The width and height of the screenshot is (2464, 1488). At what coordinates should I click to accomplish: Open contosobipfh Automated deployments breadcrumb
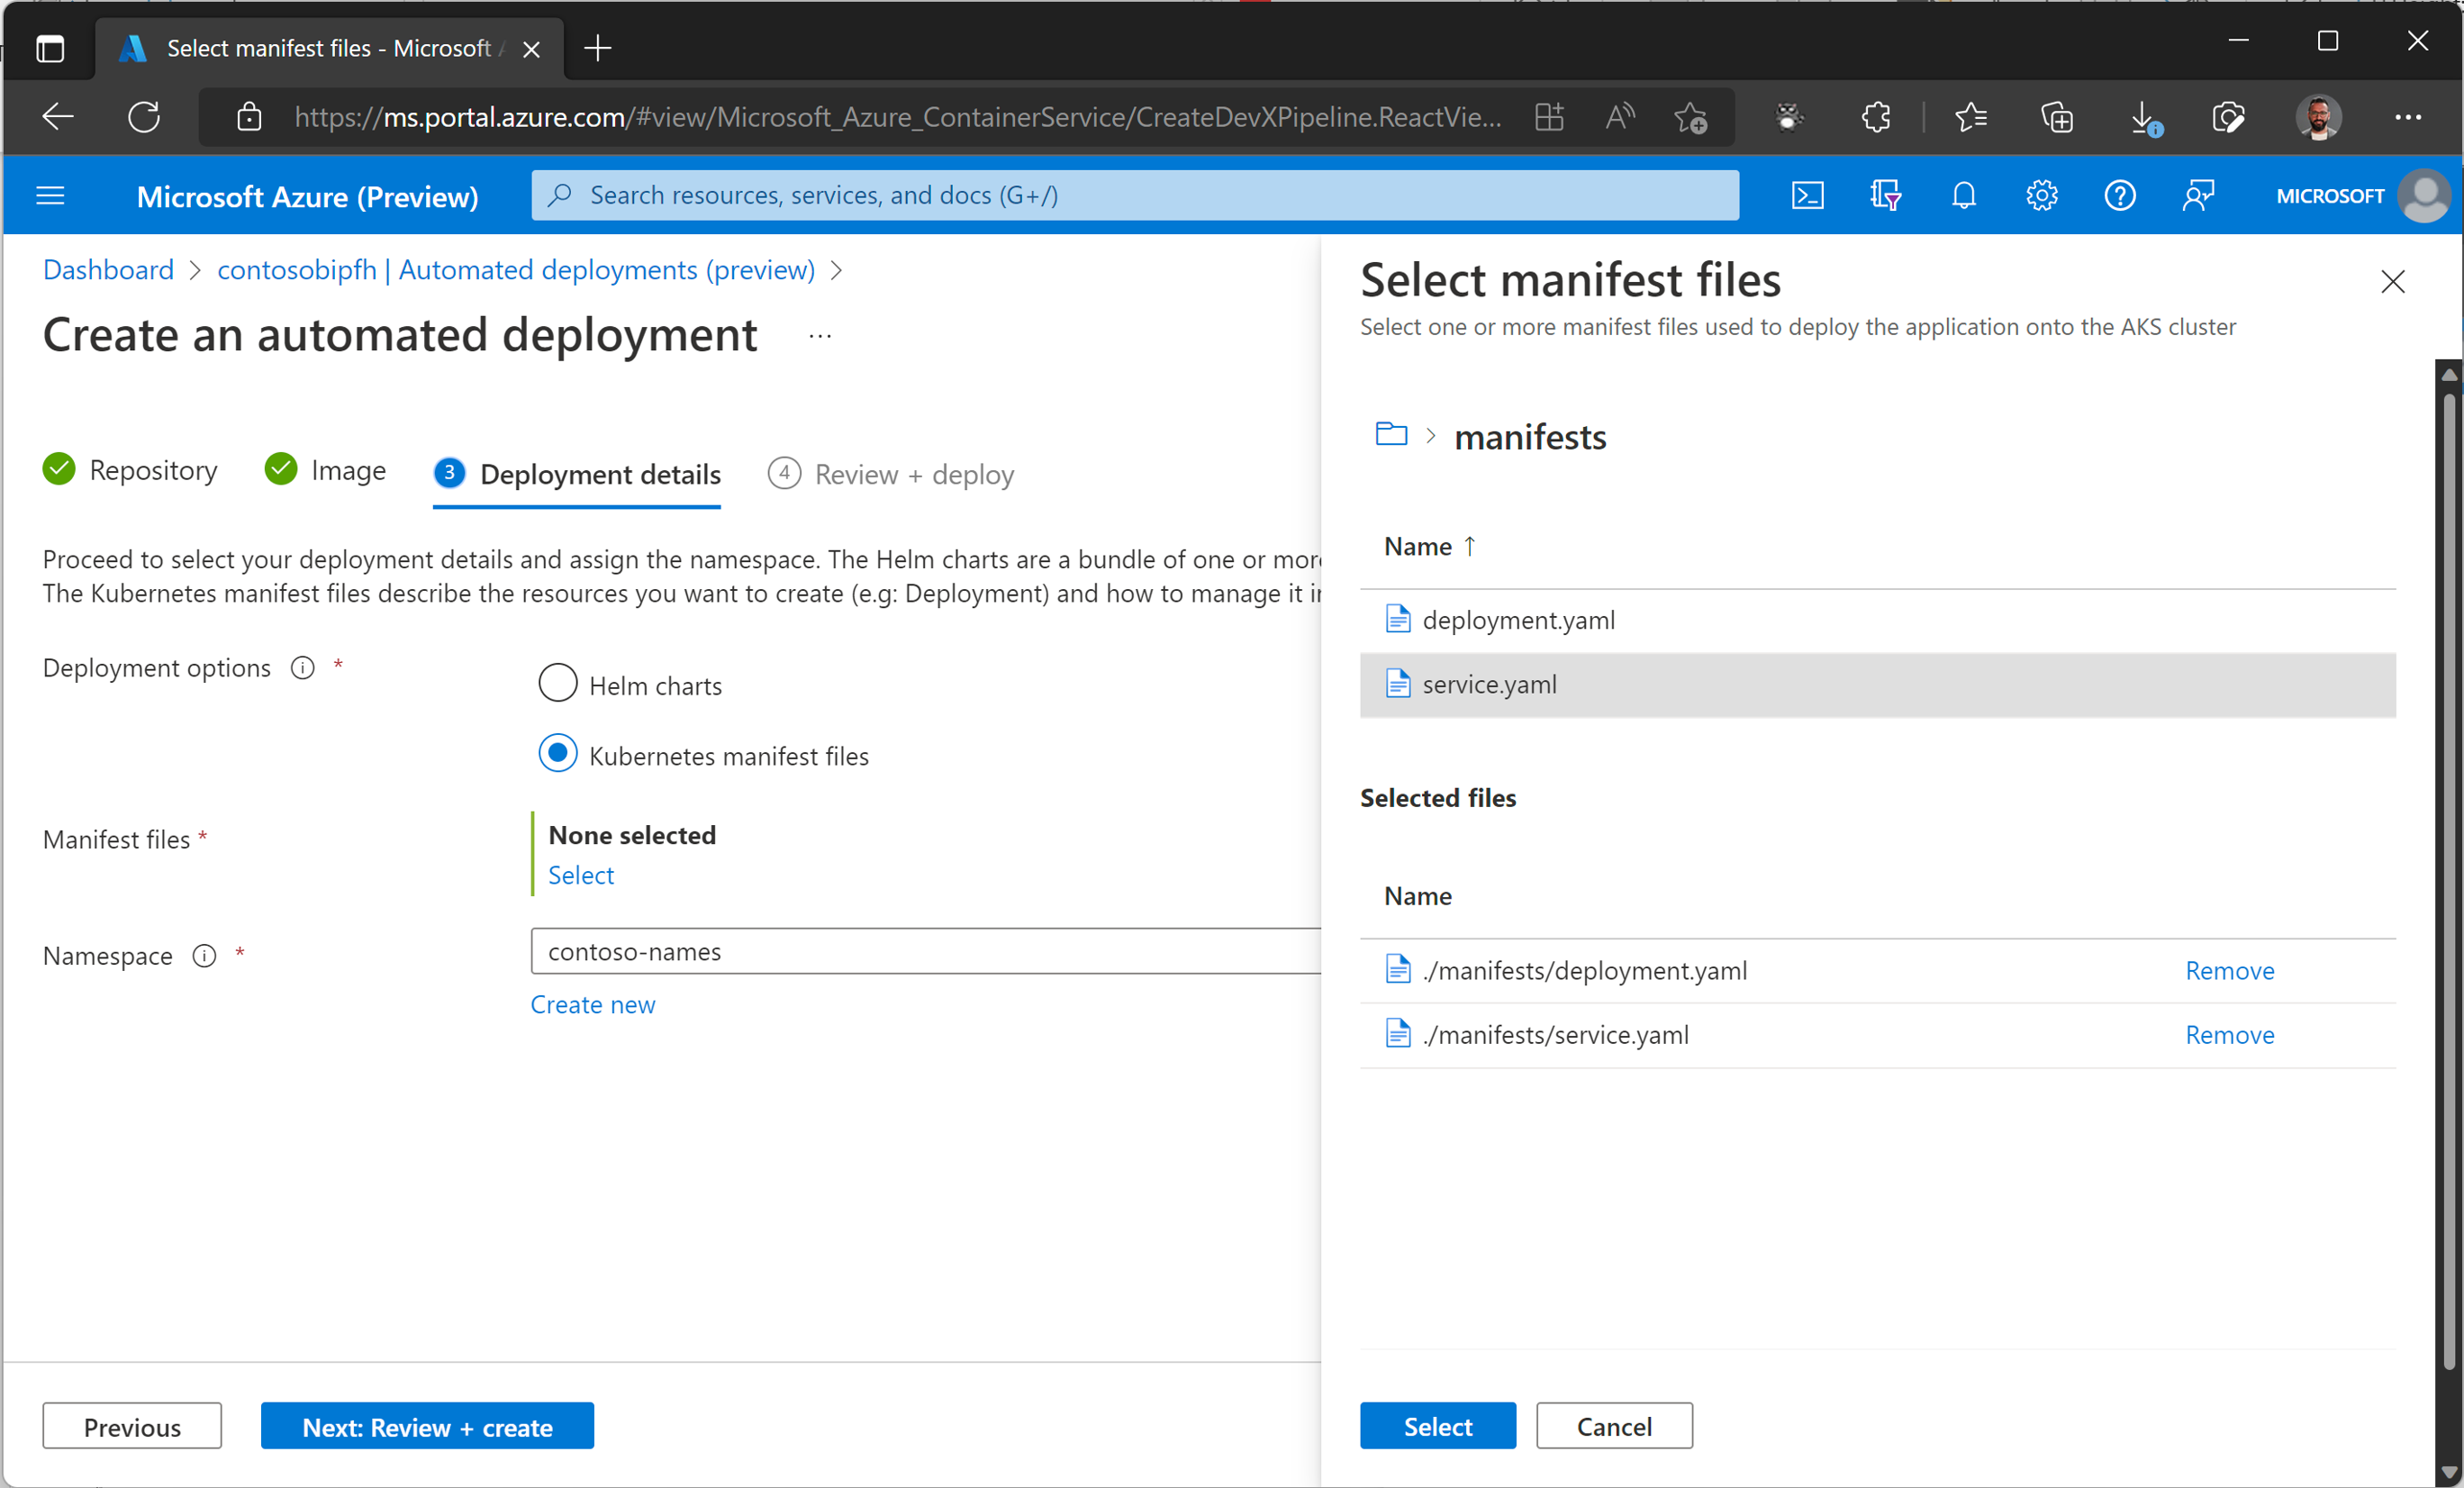point(516,270)
